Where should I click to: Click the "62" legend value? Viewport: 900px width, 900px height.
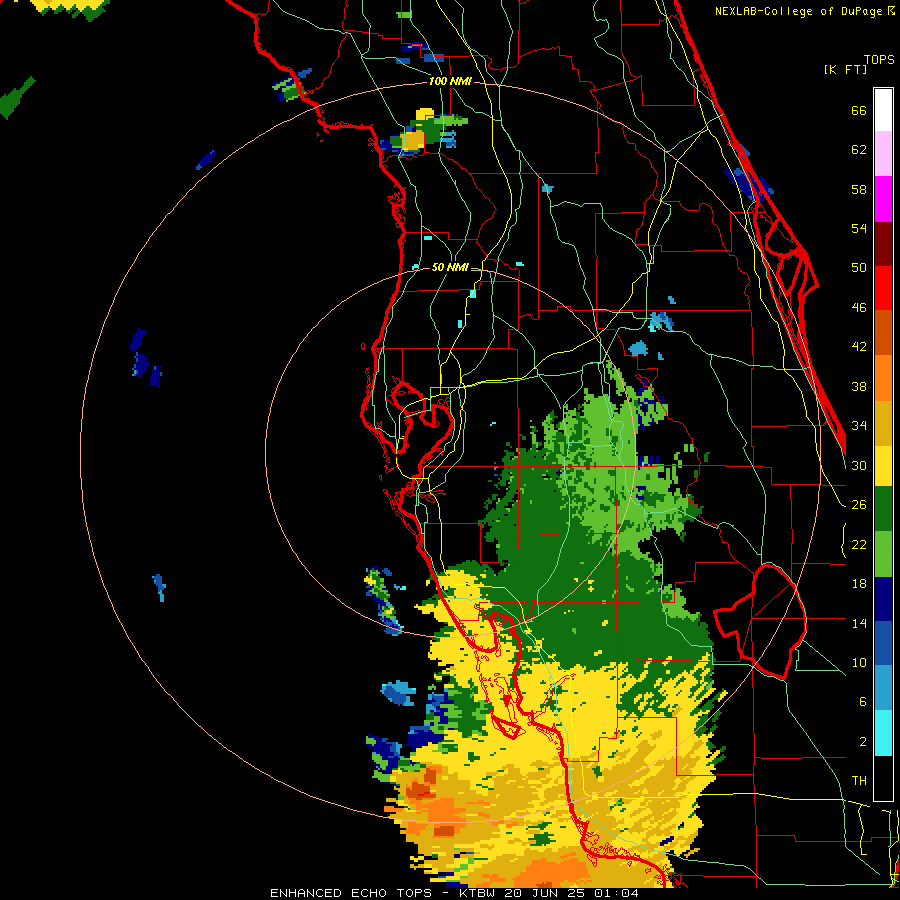pyautogui.click(x=859, y=150)
